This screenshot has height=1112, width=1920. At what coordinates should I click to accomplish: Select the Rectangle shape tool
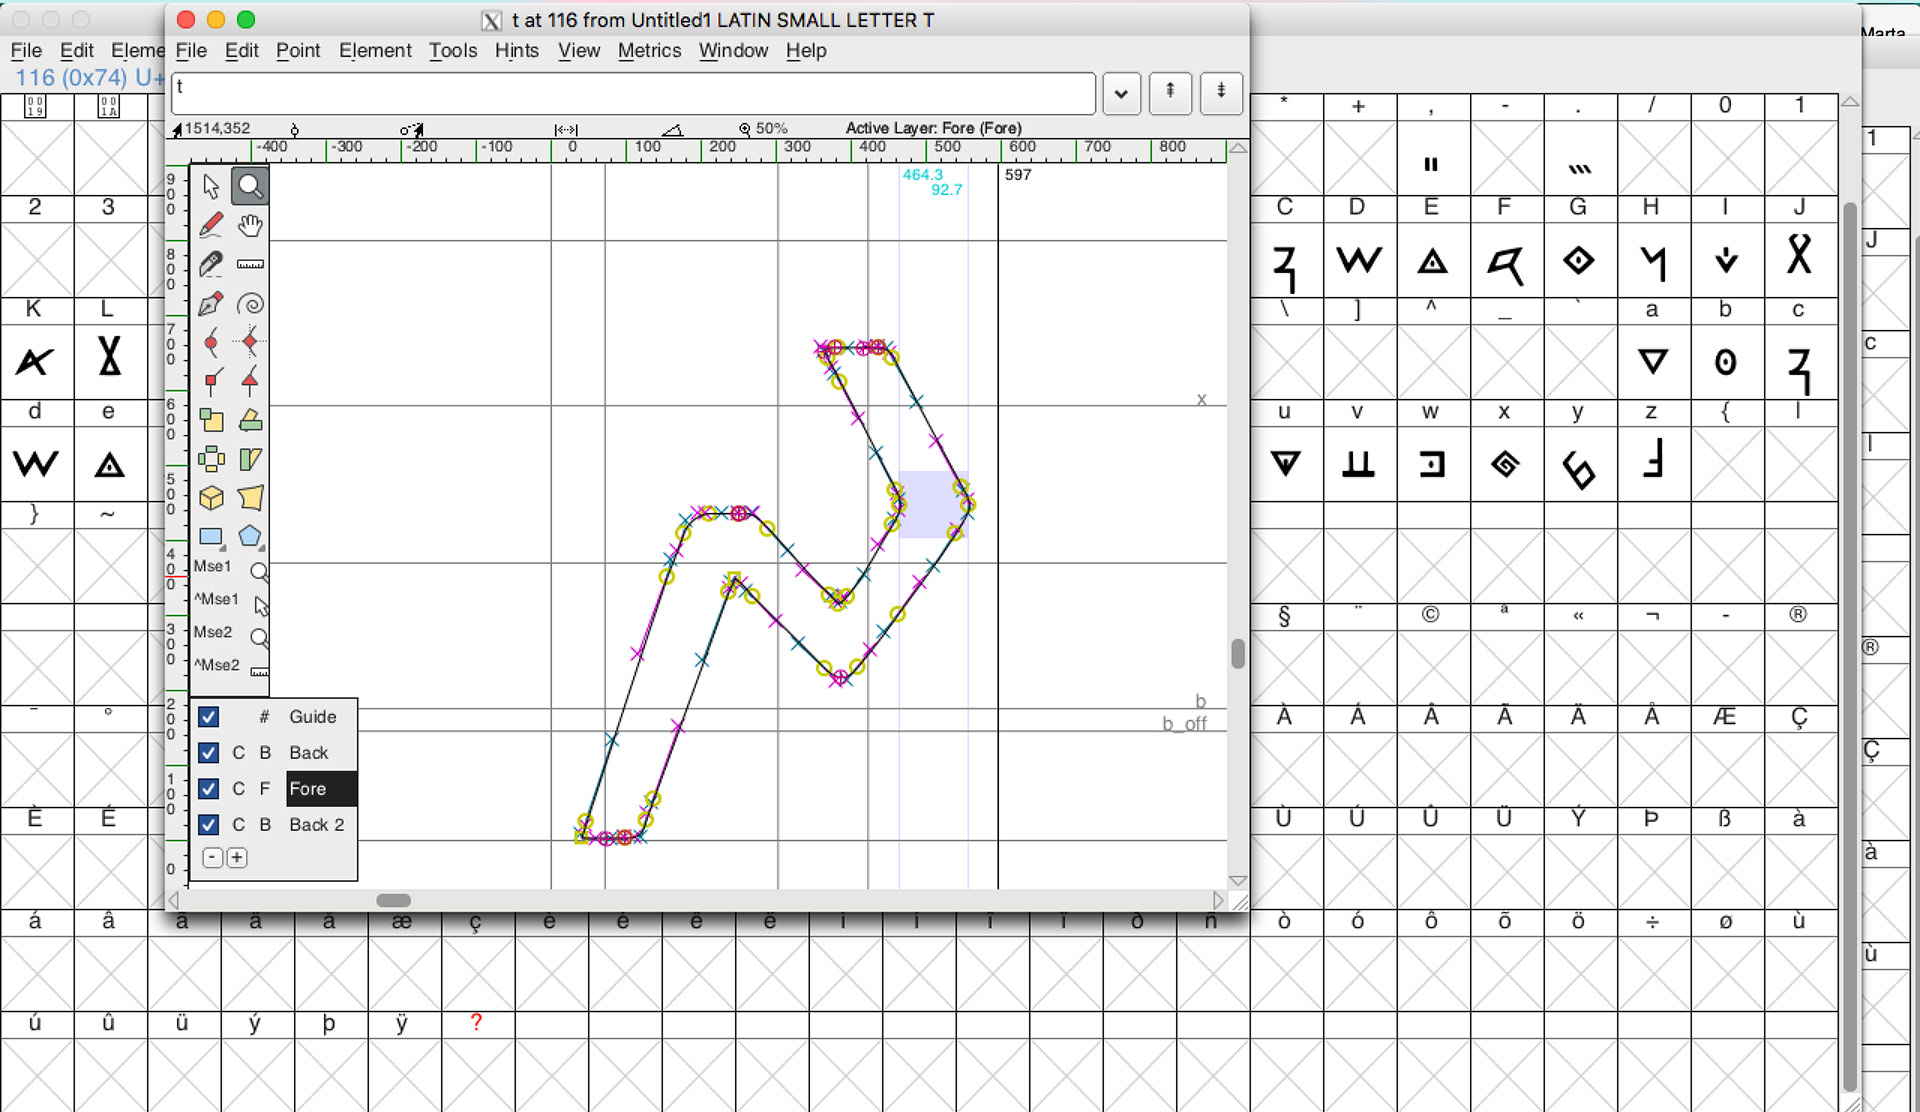[x=211, y=538]
